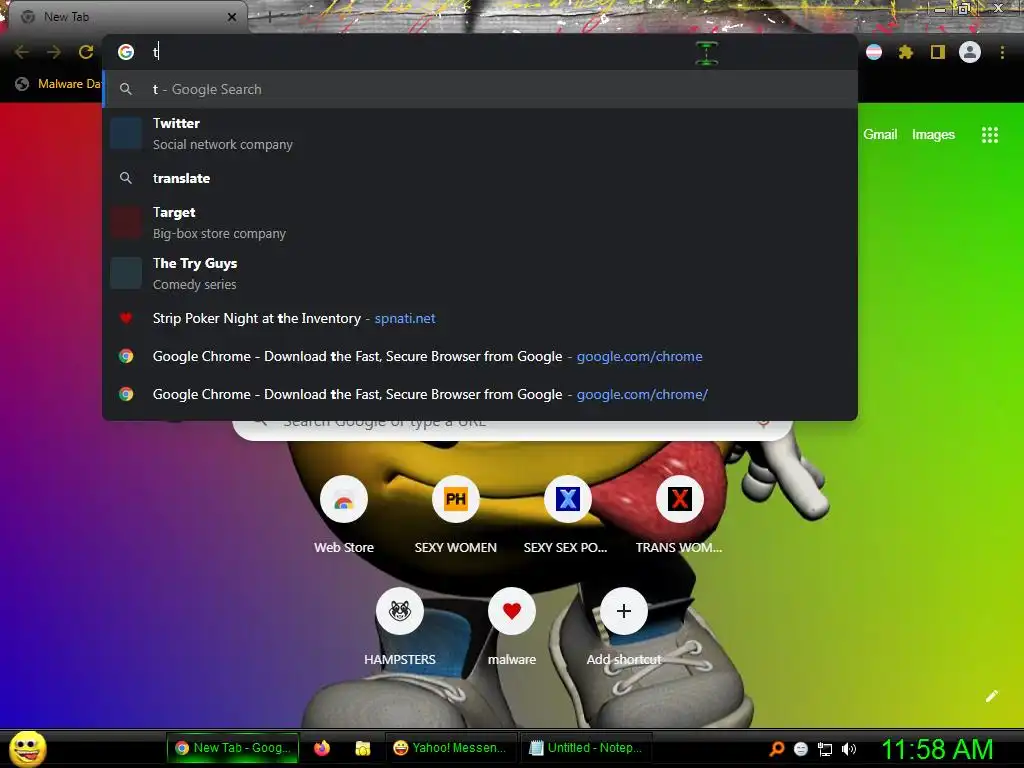Open the side panel icon
Image resolution: width=1024 pixels, height=768 pixels.
click(938, 52)
